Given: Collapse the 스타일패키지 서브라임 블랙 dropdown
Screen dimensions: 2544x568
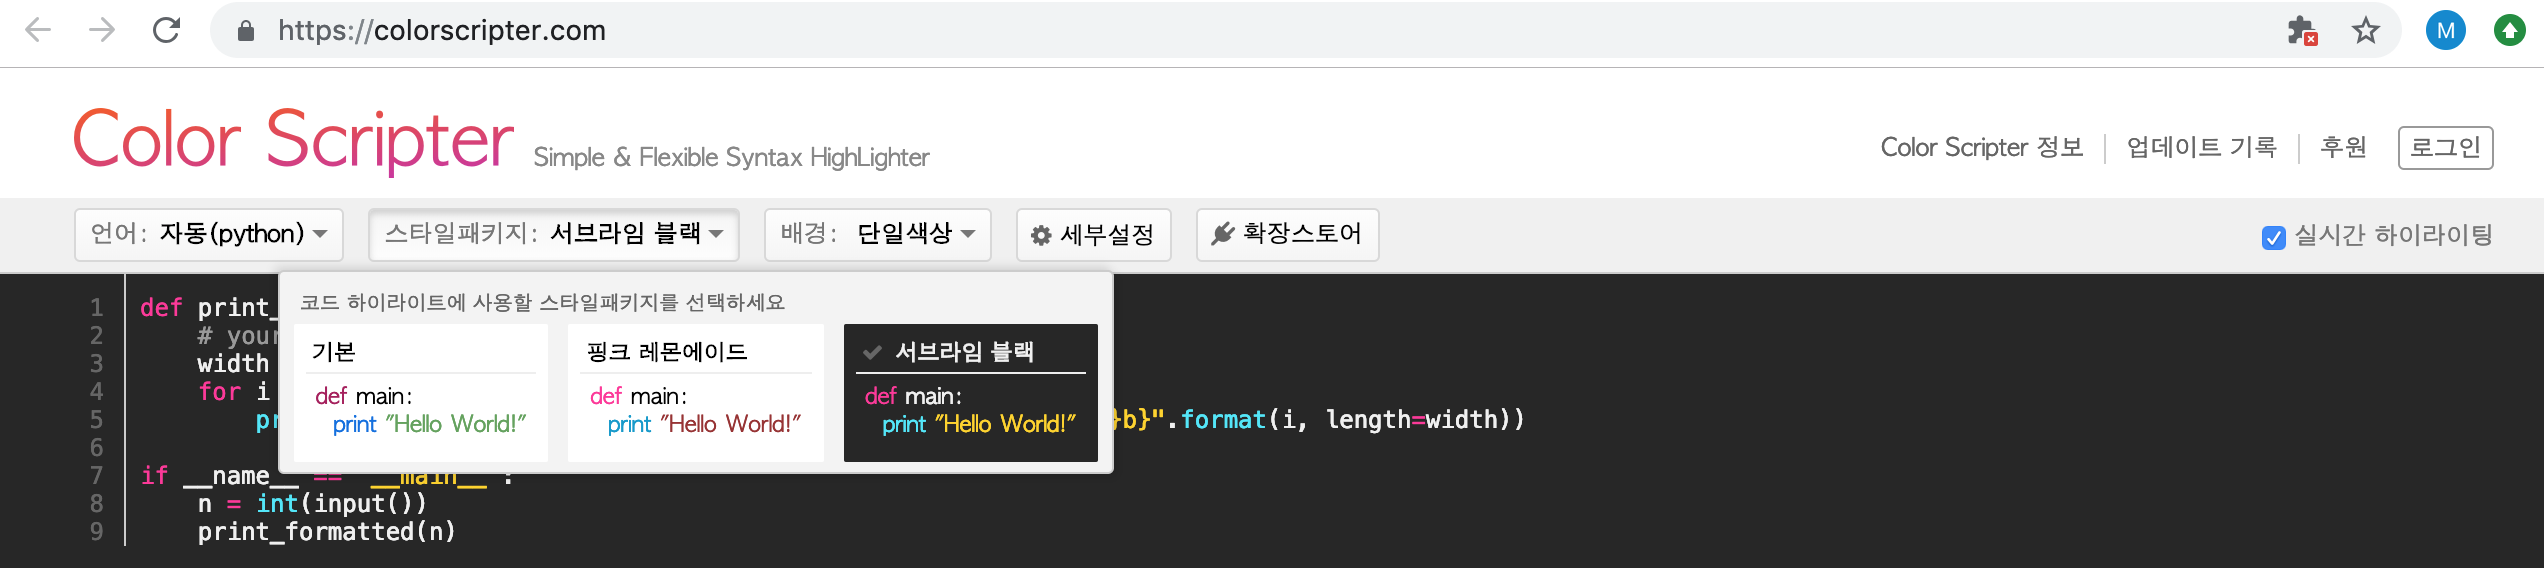Looking at the screenshot, I should pyautogui.click(x=554, y=234).
